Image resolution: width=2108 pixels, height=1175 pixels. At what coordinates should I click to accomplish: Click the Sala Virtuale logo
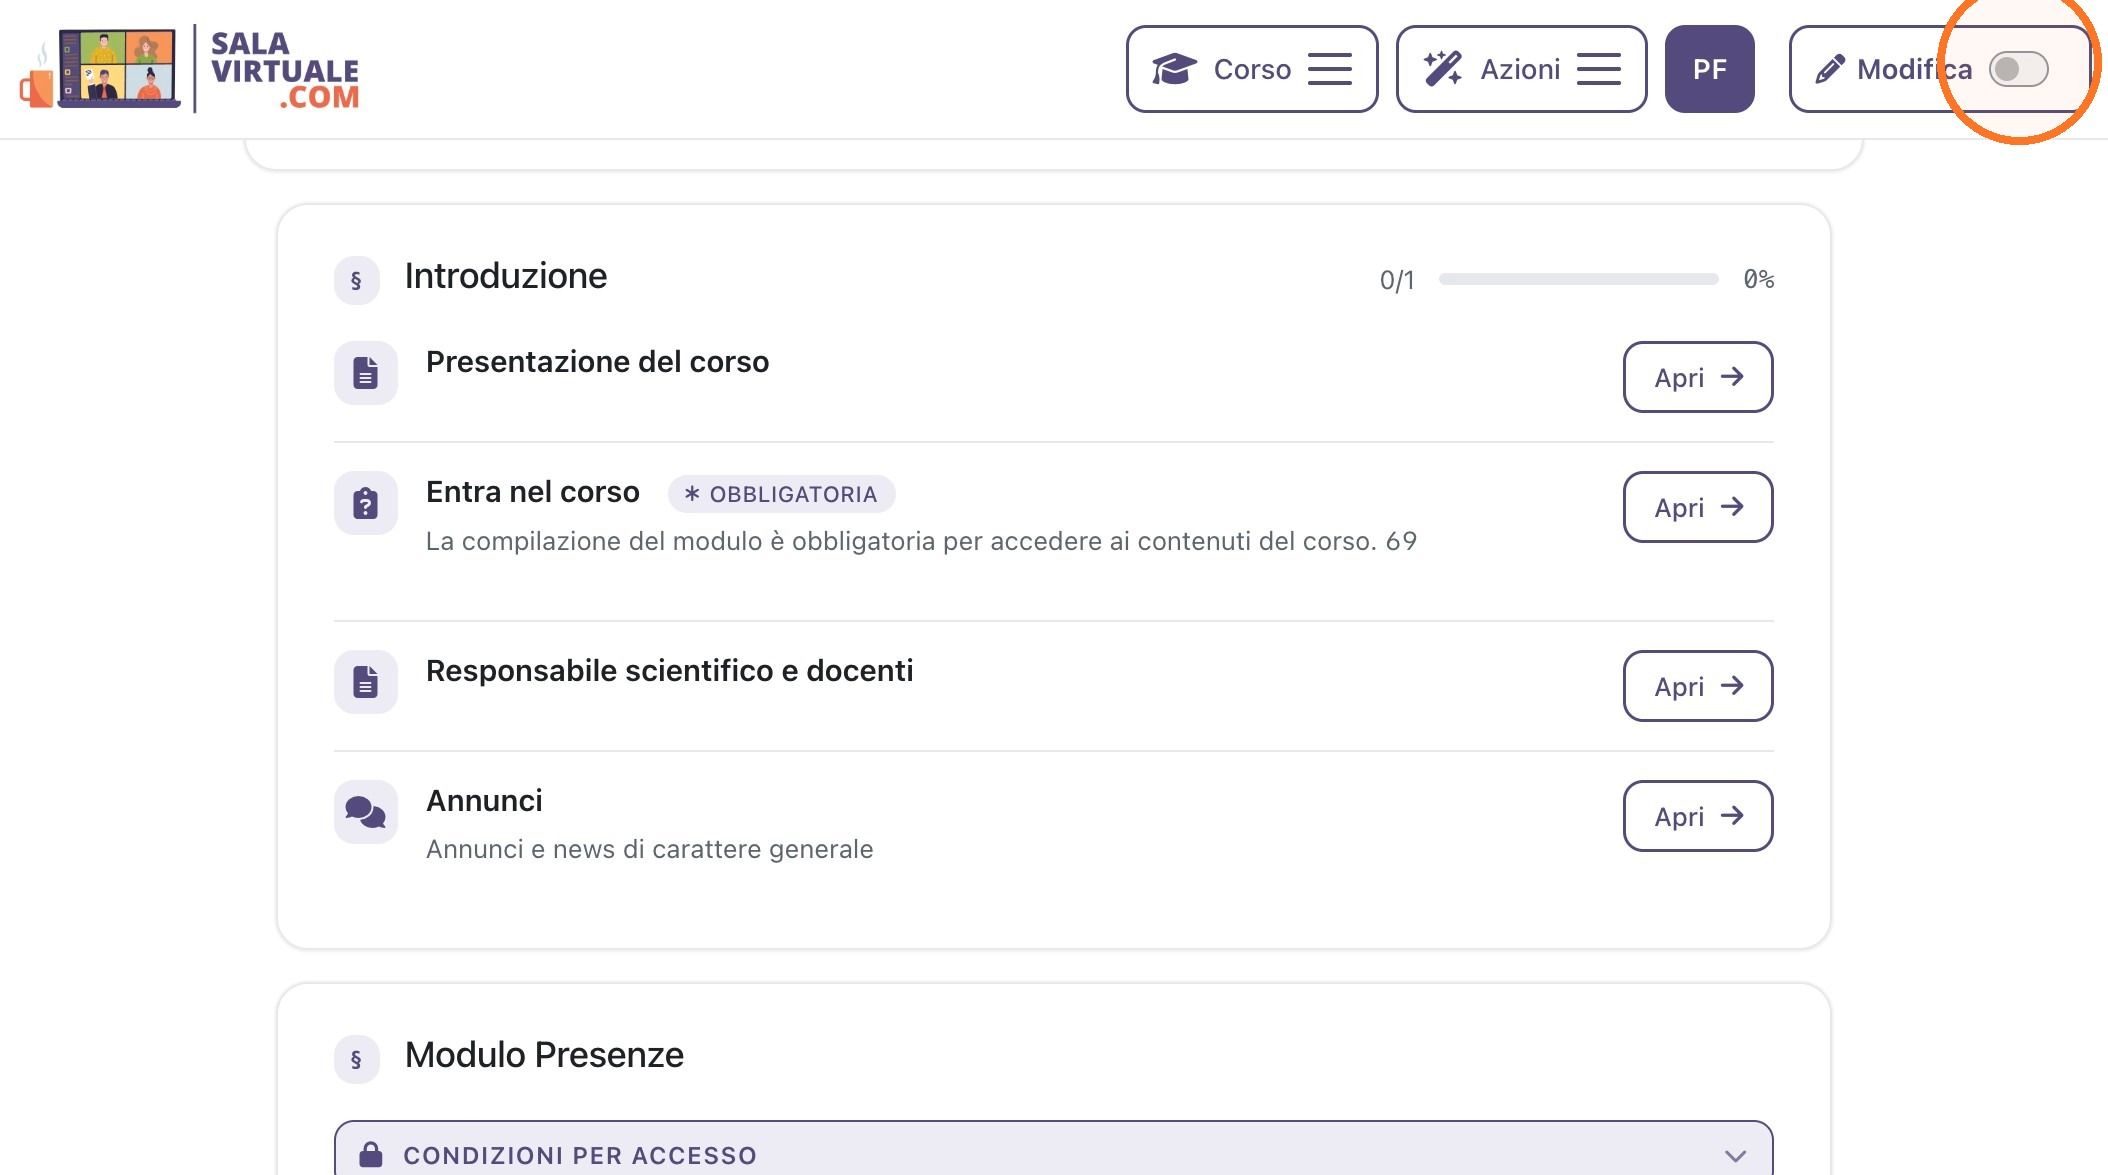click(x=190, y=69)
